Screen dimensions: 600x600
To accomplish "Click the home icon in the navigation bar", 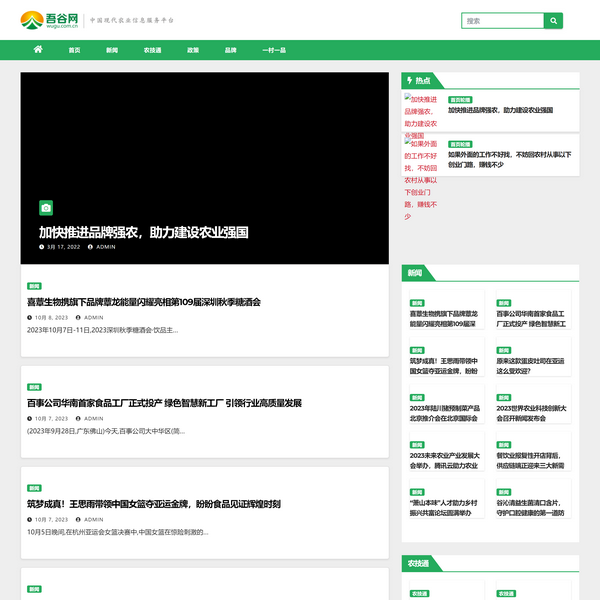I will [38, 49].
